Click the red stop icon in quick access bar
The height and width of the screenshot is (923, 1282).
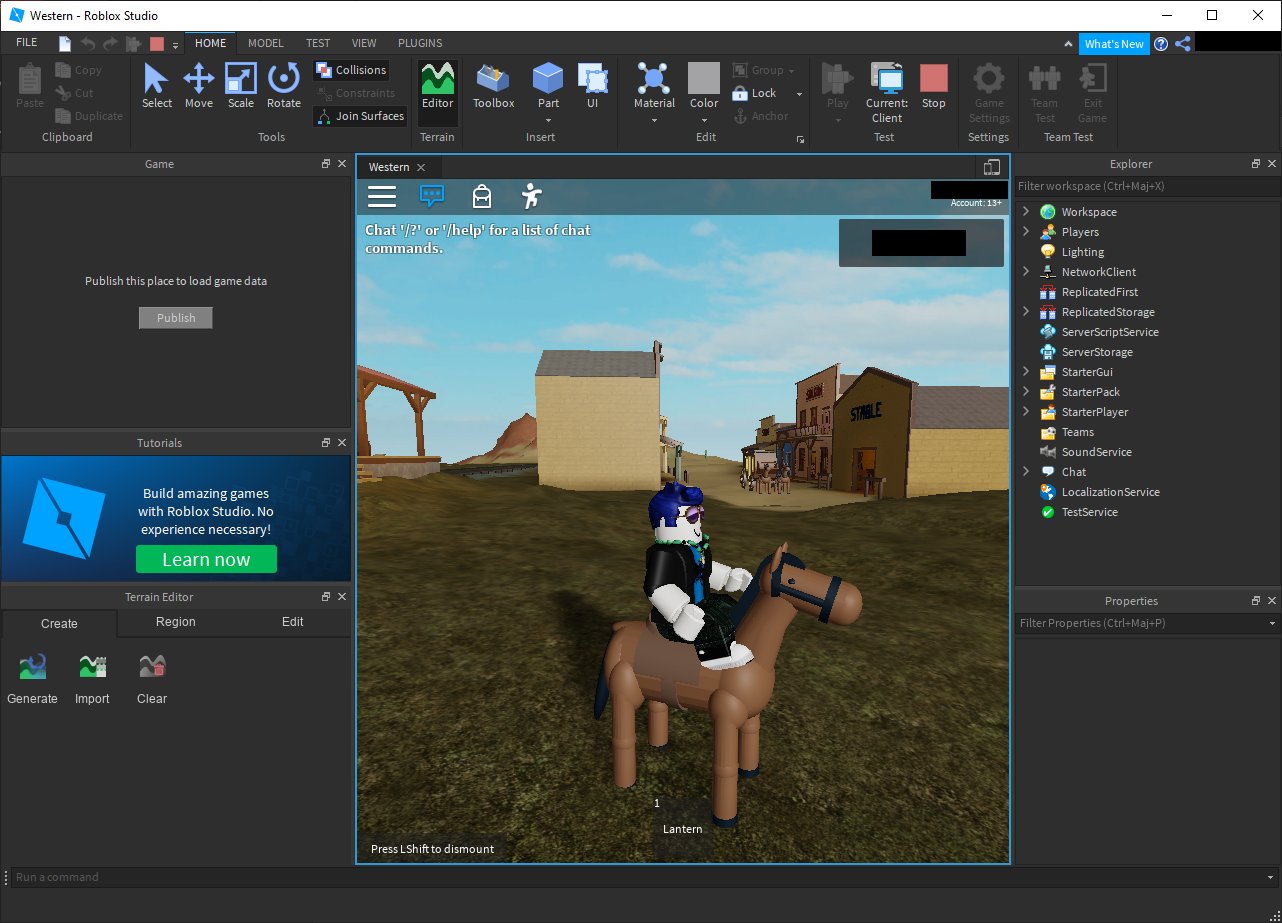tap(156, 43)
